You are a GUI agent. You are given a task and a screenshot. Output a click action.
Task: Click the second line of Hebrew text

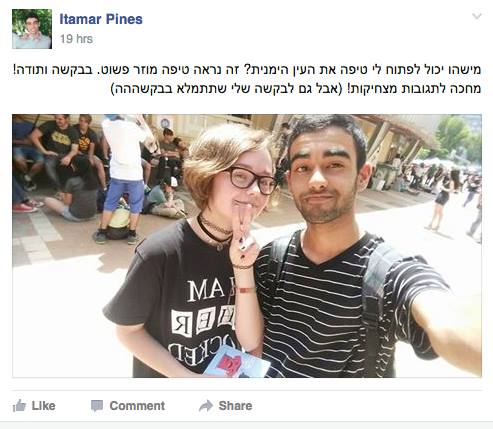coord(296,89)
